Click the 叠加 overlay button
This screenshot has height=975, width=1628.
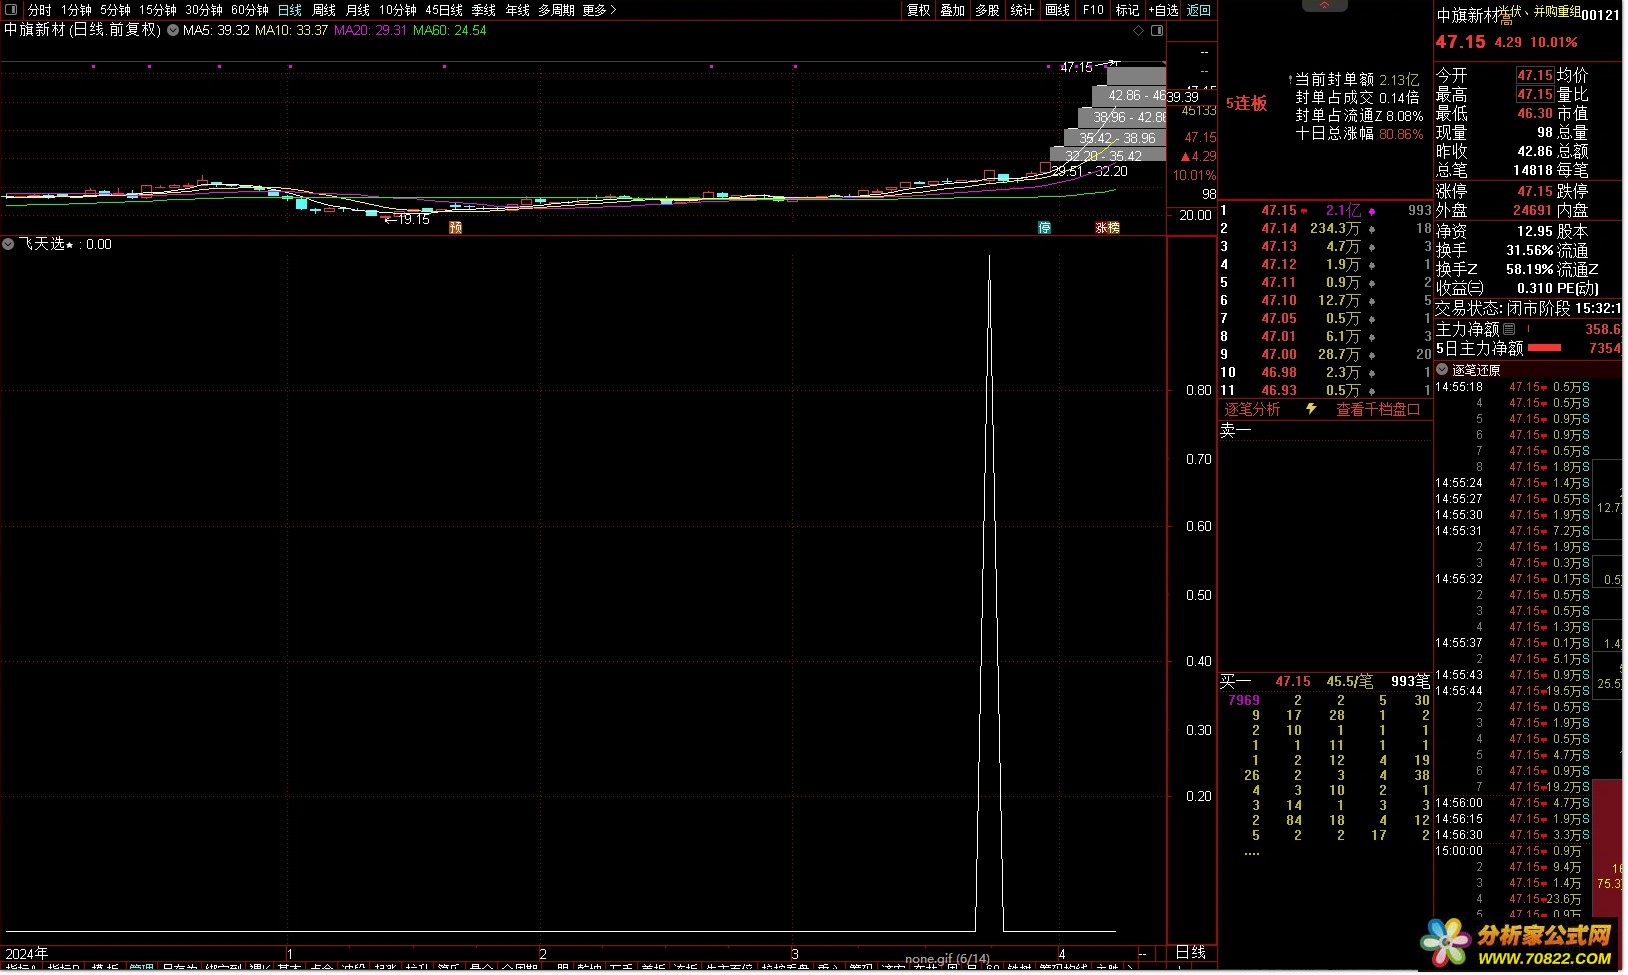(x=952, y=10)
